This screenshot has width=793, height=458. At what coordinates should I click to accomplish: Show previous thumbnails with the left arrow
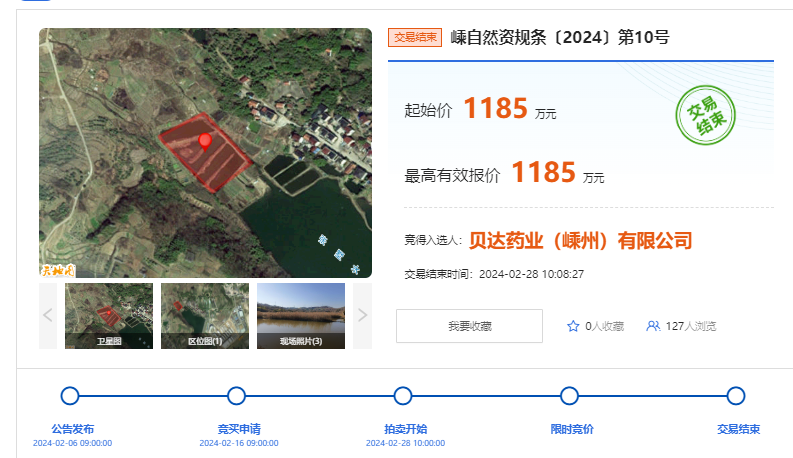click(48, 315)
